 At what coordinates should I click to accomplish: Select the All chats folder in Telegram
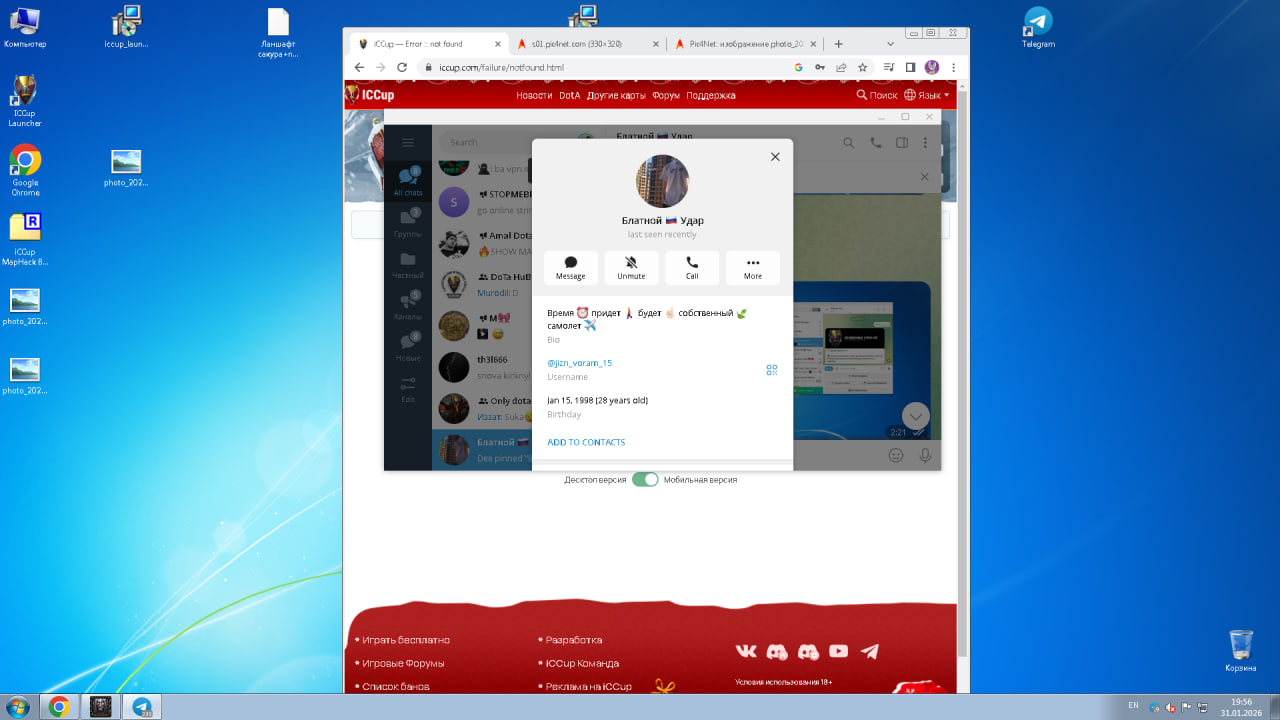[x=408, y=182]
